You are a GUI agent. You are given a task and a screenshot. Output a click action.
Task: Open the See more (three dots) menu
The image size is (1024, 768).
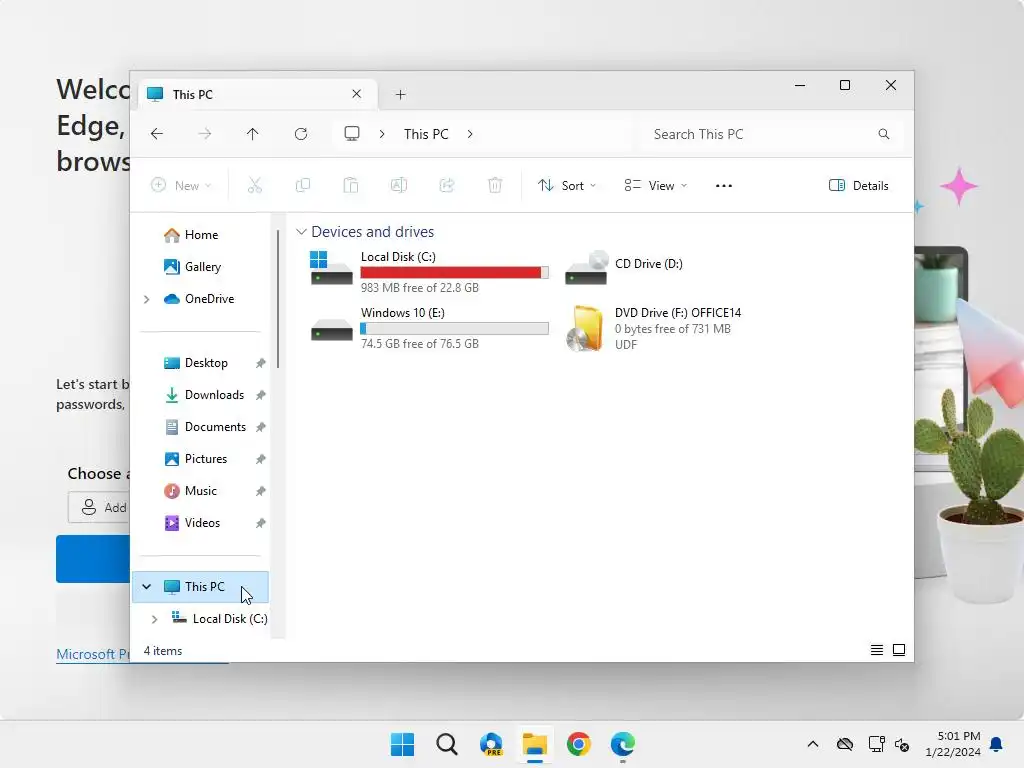pyautogui.click(x=724, y=185)
